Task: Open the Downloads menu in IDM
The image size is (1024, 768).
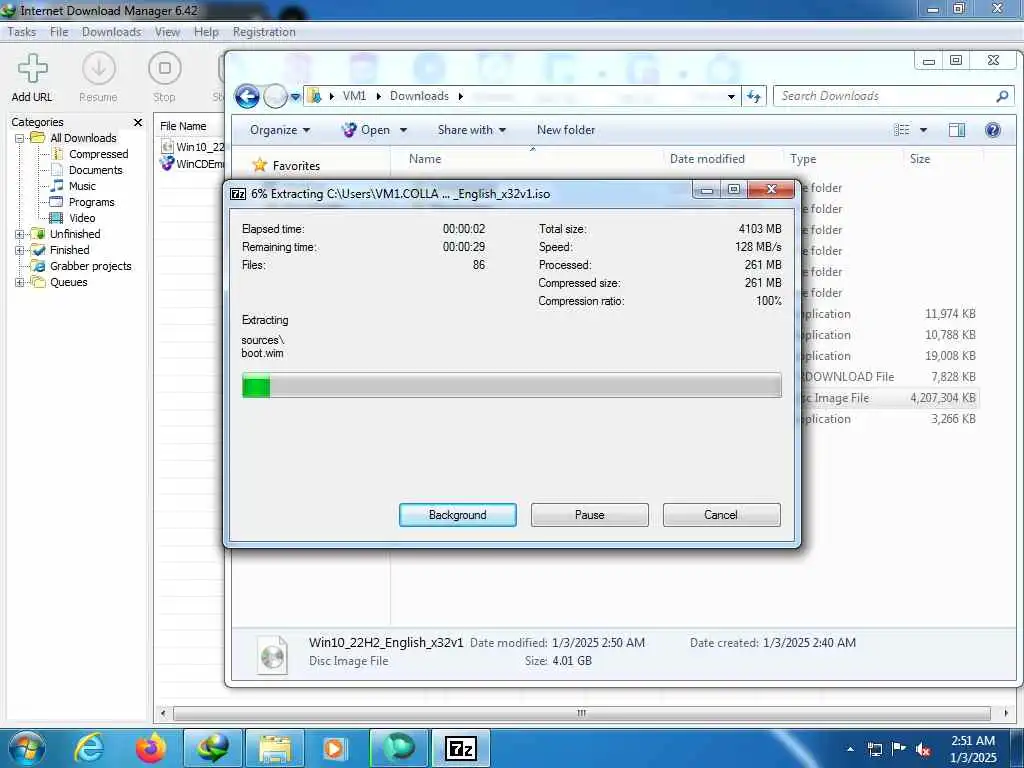Action: 112,32
